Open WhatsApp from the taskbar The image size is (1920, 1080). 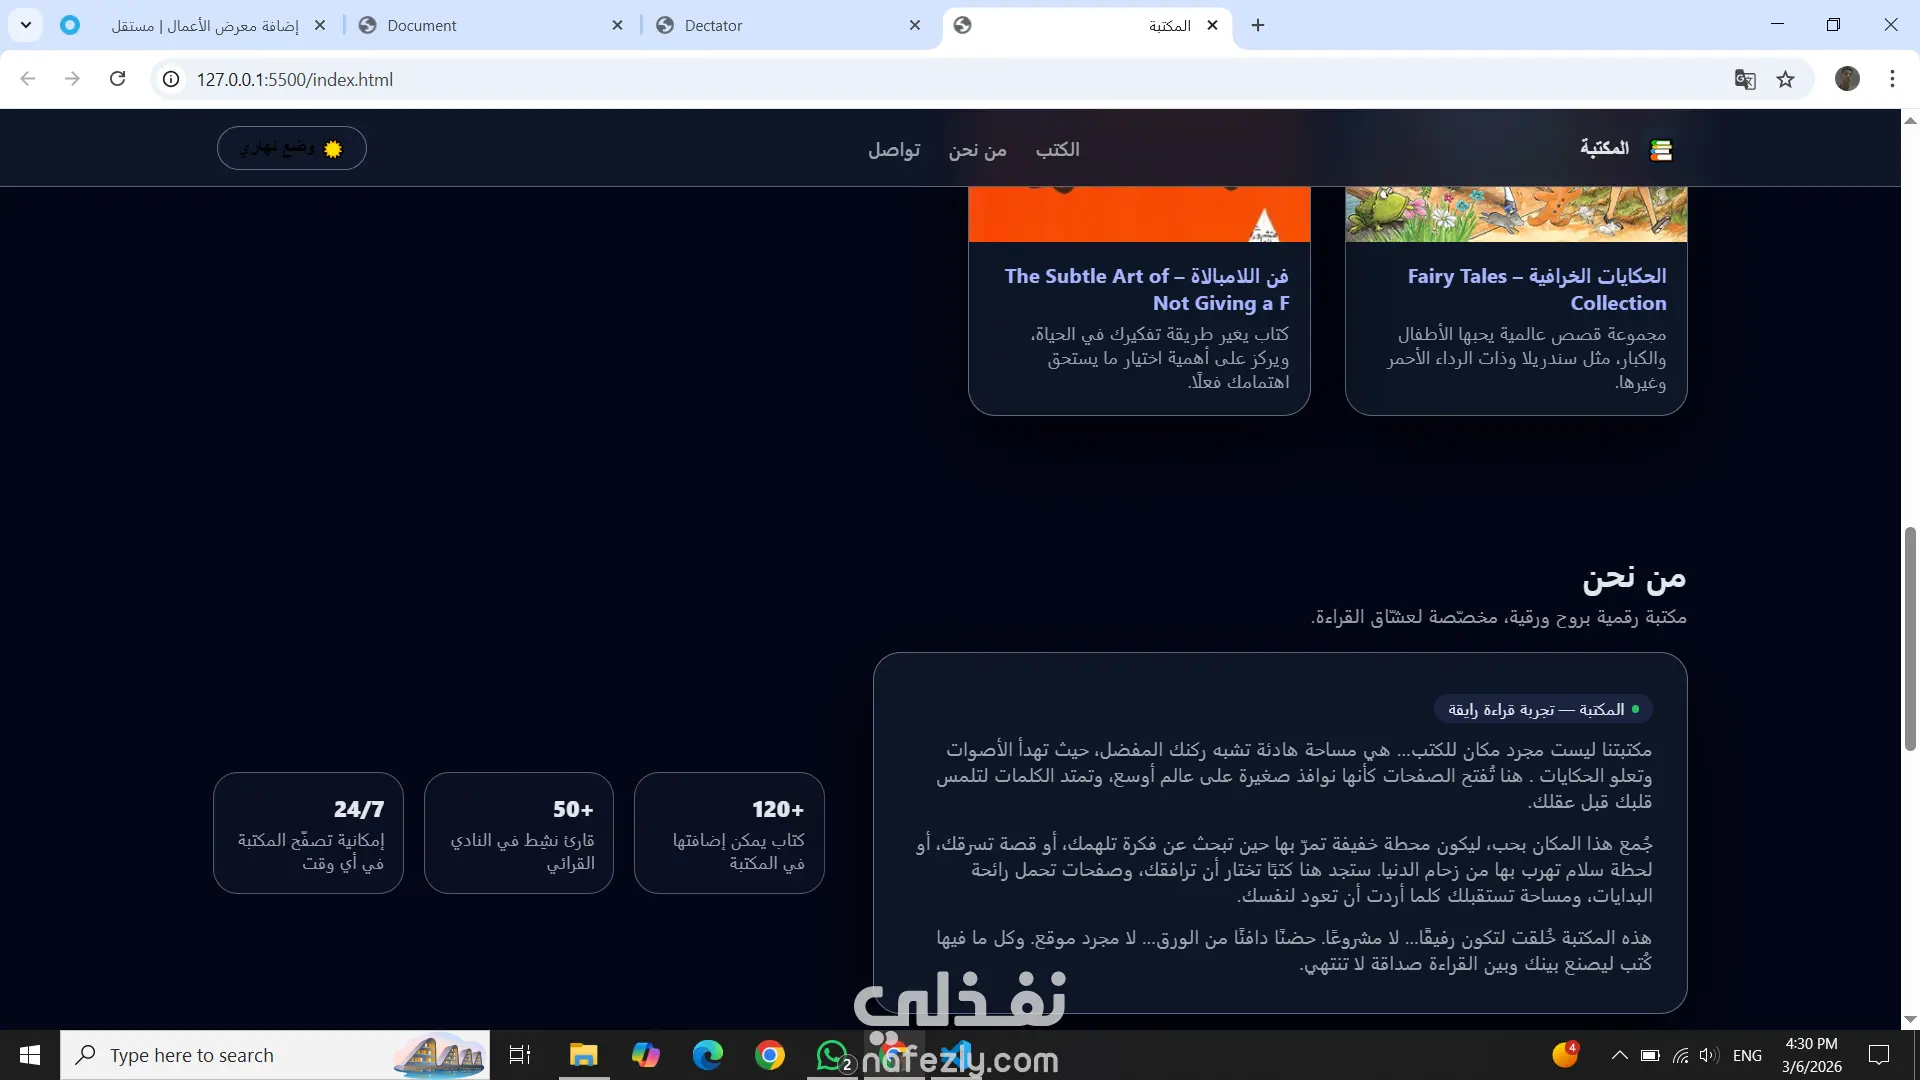click(x=832, y=1055)
